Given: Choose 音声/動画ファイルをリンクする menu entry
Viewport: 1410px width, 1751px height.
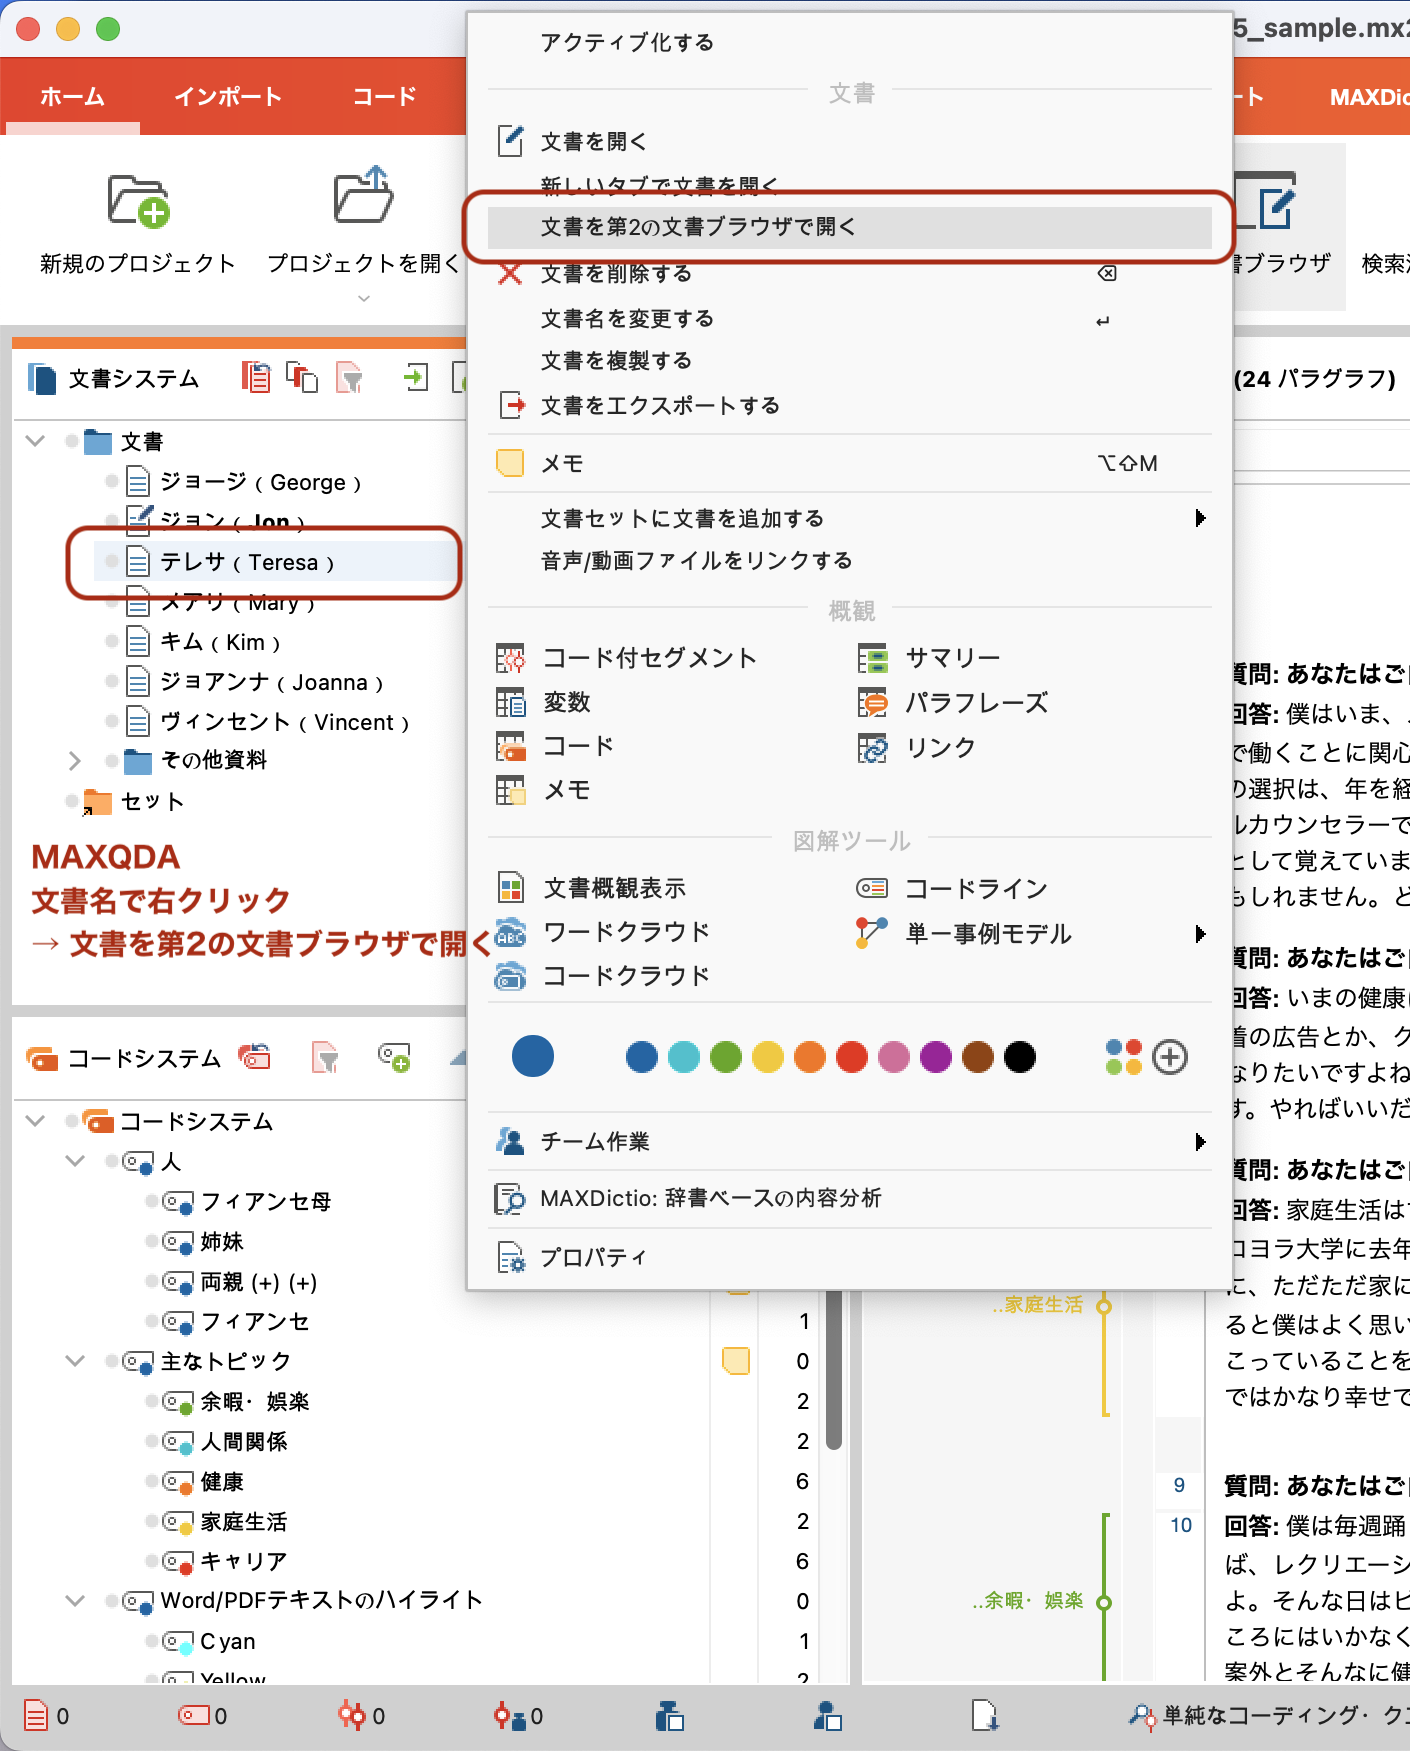Looking at the screenshot, I should point(696,561).
